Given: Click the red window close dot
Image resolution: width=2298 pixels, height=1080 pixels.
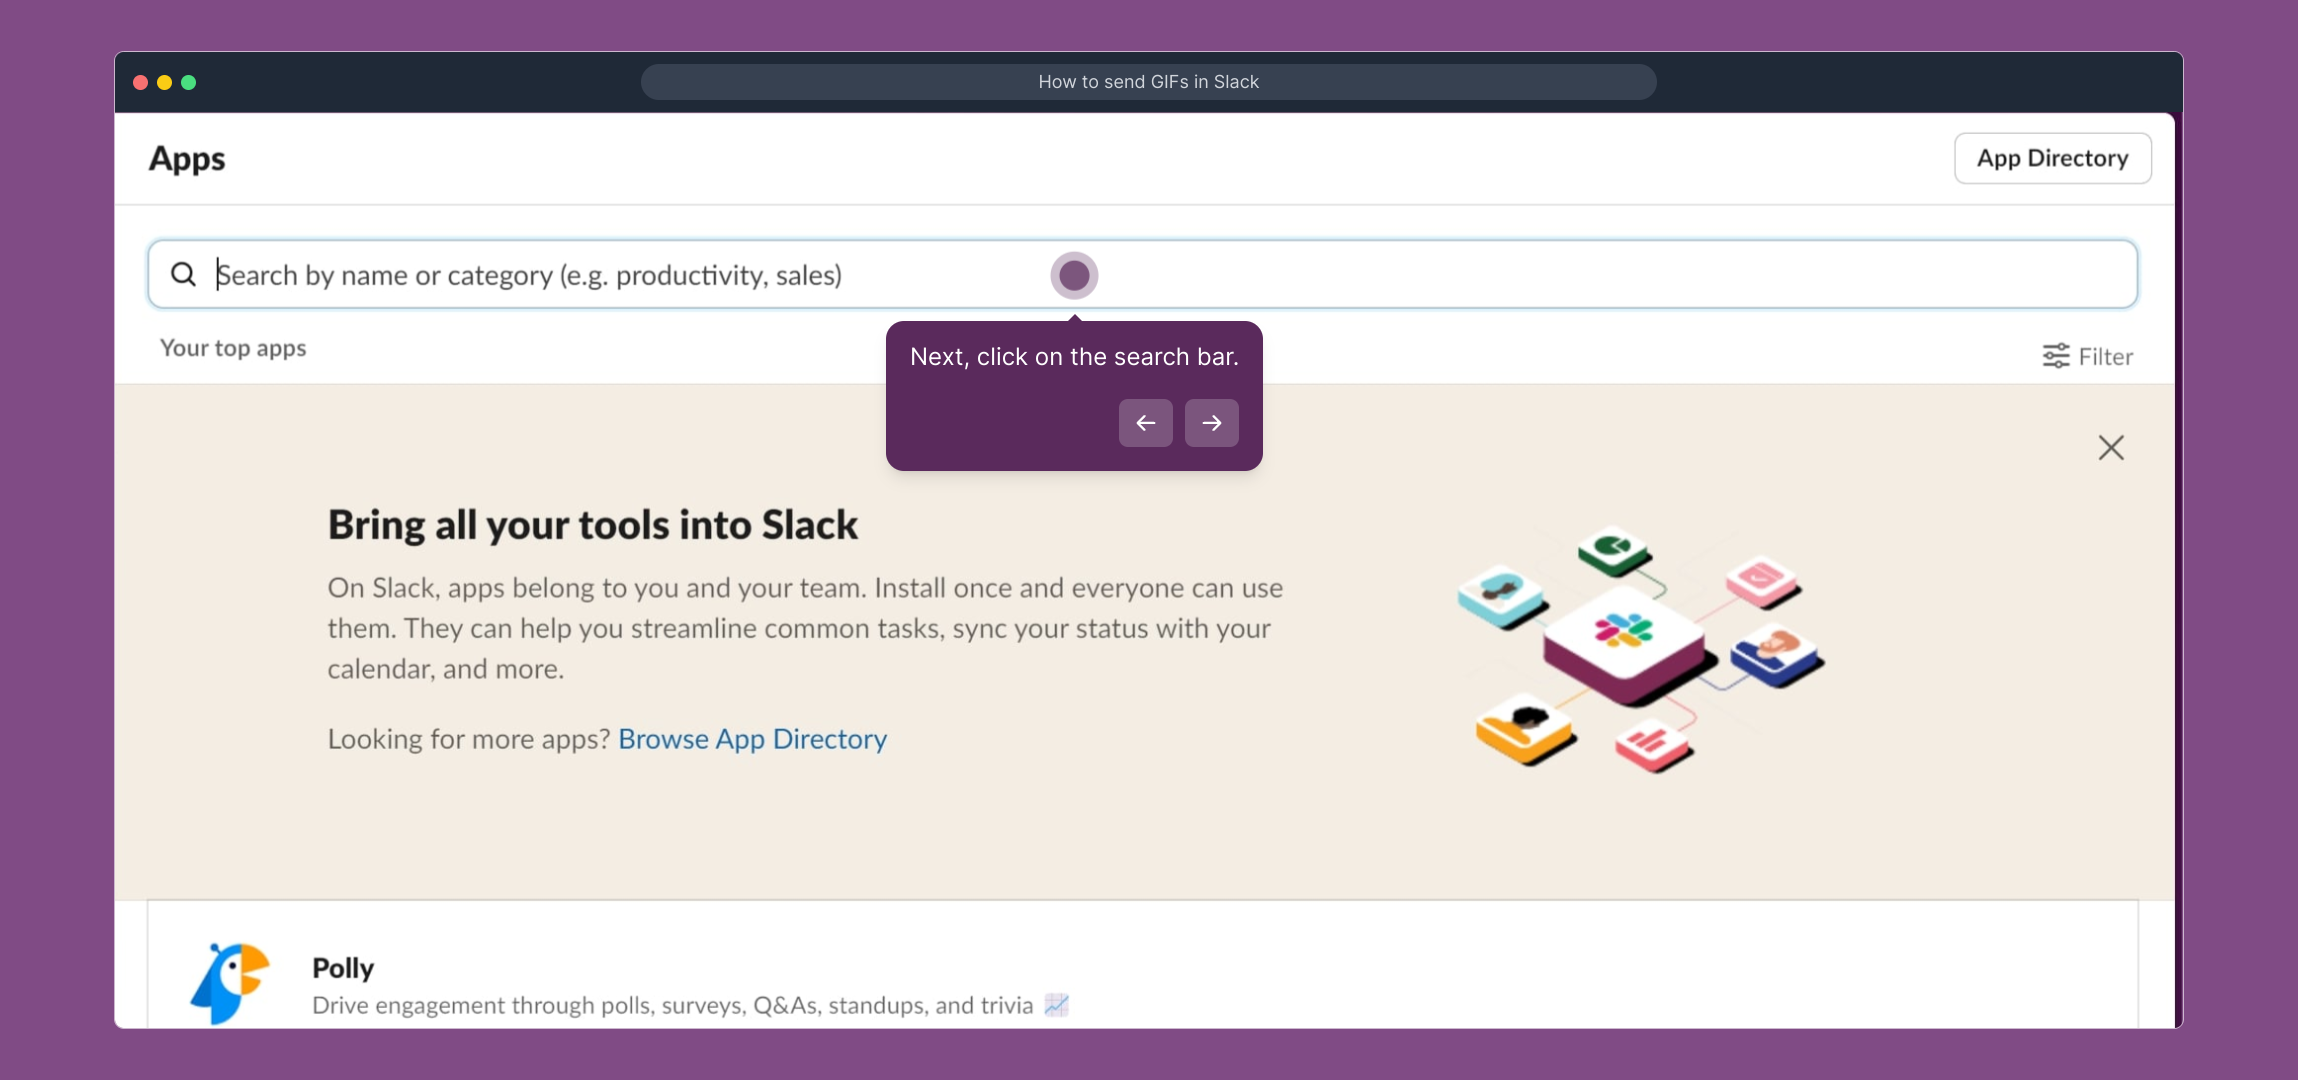Looking at the screenshot, I should [141, 82].
